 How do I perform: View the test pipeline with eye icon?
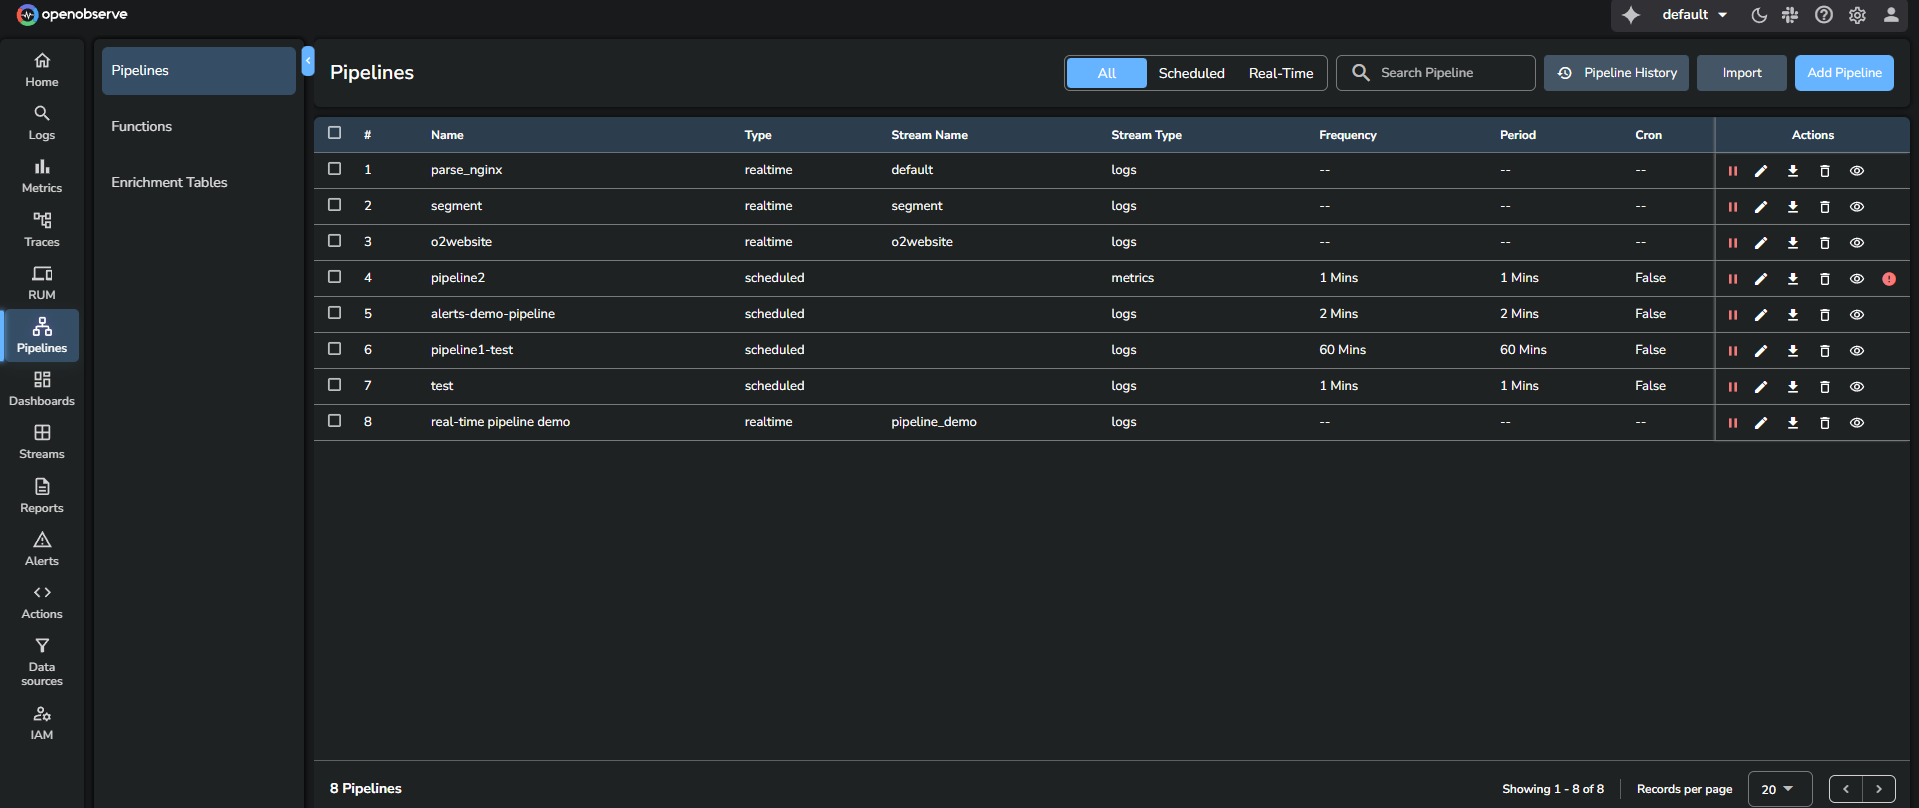[x=1857, y=387]
